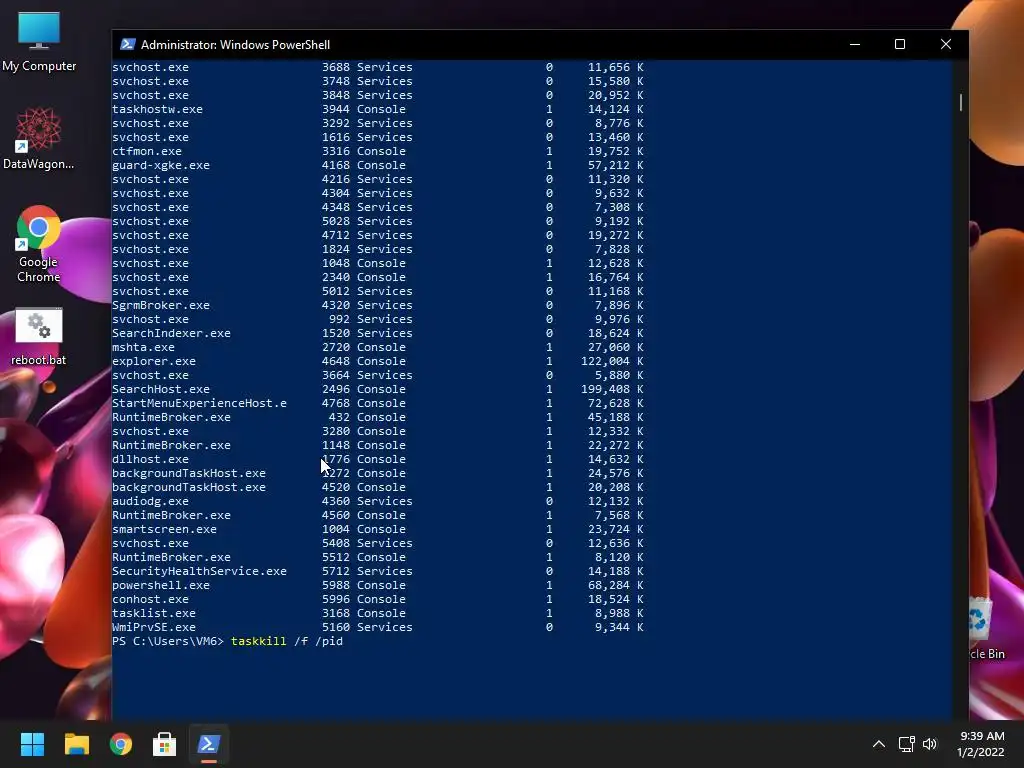Image resolution: width=1024 pixels, height=768 pixels.
Task: Click the PowerShell vertical scrollbar thumb
Action: tap(961, 103)
